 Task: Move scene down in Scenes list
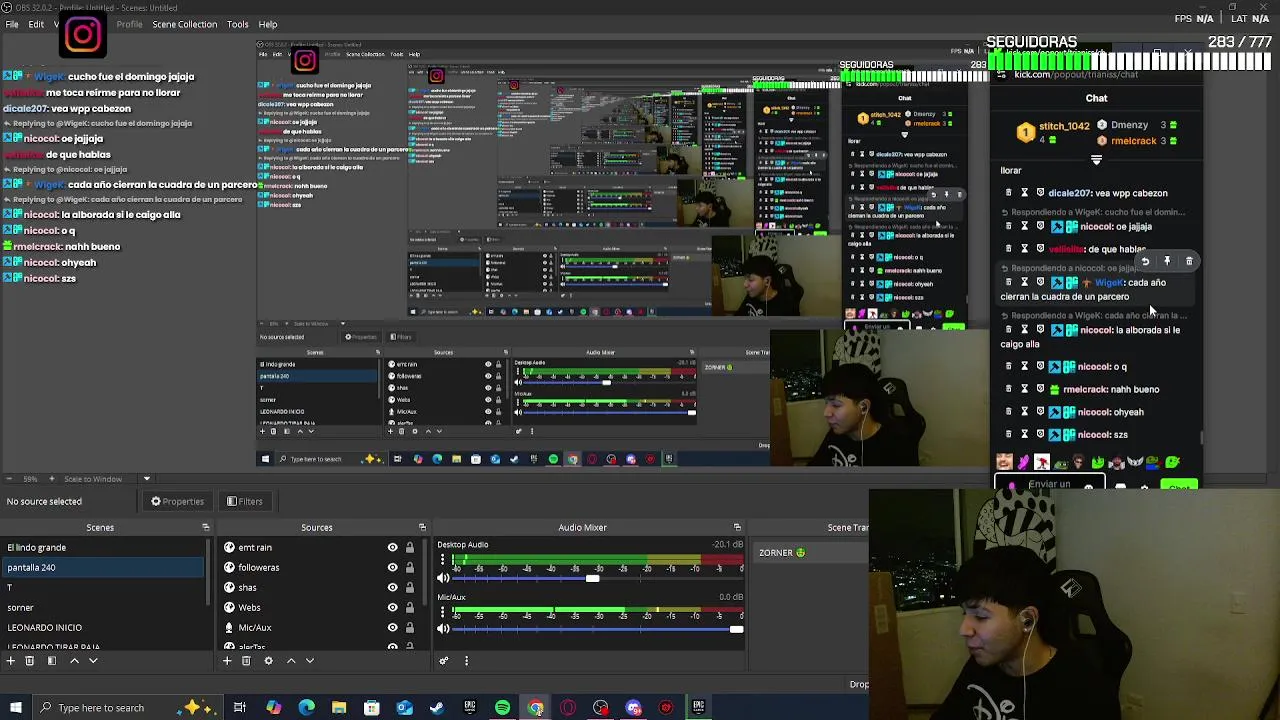tap(93, 661)
